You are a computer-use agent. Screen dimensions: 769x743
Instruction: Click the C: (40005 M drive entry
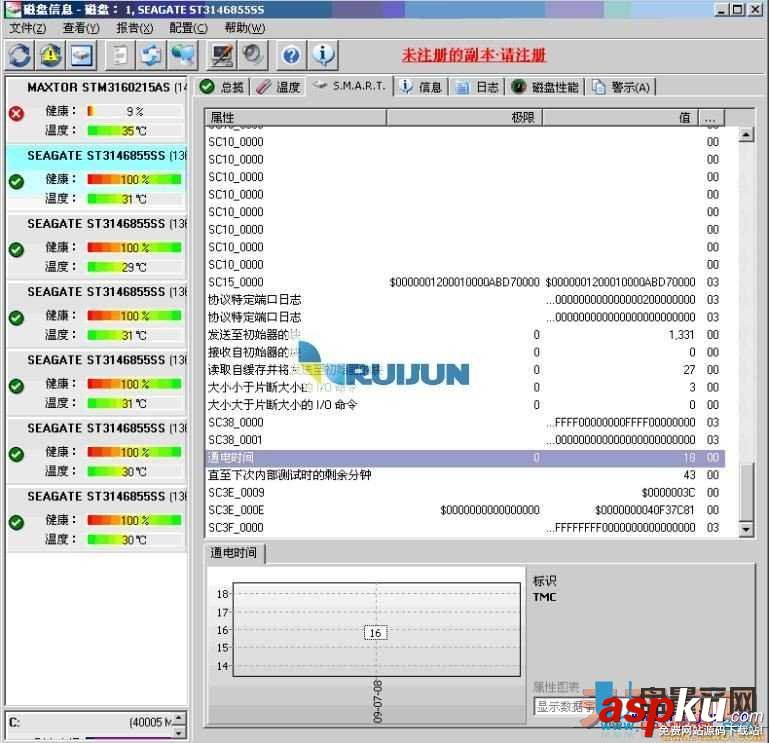(91, 722)
